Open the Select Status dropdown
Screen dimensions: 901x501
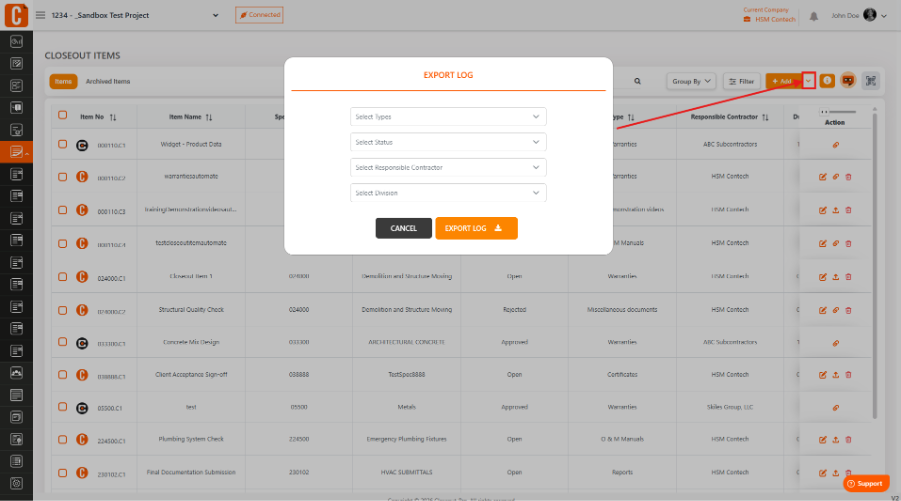click(x=448, y=142)
